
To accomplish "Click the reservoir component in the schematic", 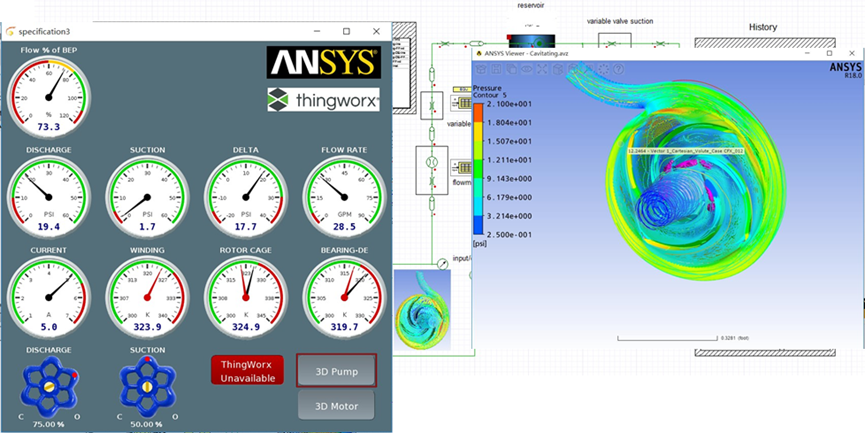I will [x=530, y=42].
